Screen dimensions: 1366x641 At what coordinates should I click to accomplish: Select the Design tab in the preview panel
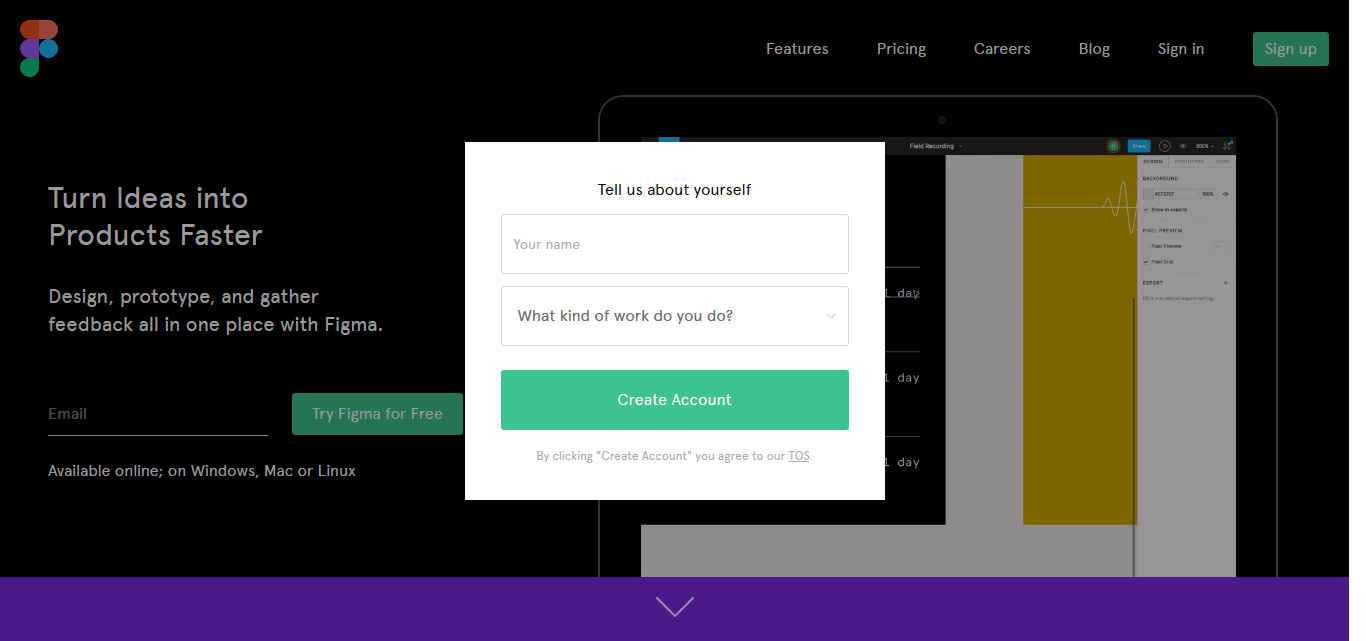(x=1153, y=161)
